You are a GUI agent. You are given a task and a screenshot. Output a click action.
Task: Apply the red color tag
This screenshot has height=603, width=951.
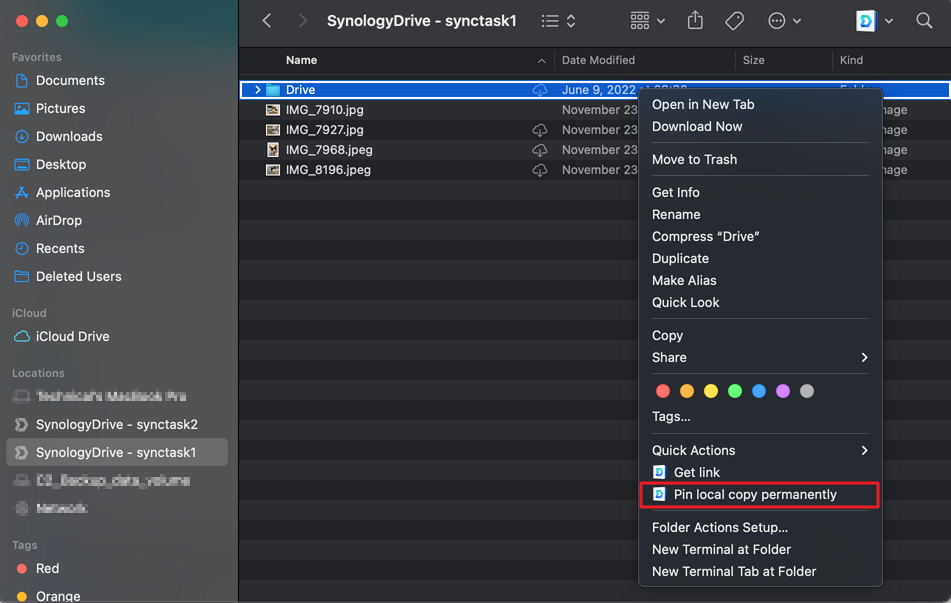tap(662, 391)
